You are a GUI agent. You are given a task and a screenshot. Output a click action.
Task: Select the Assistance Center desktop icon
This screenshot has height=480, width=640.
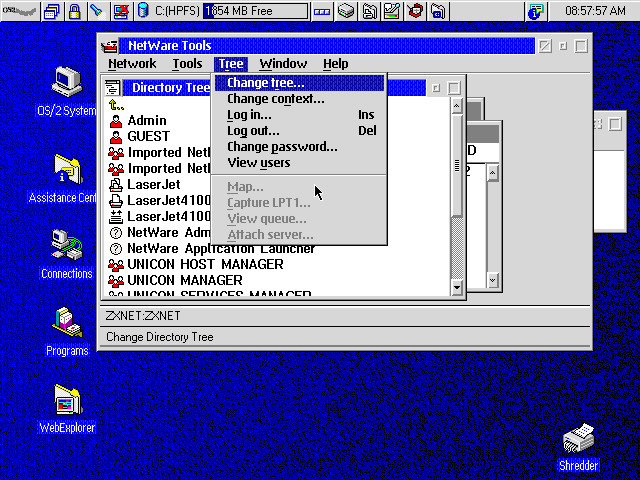tap(67, 169)
